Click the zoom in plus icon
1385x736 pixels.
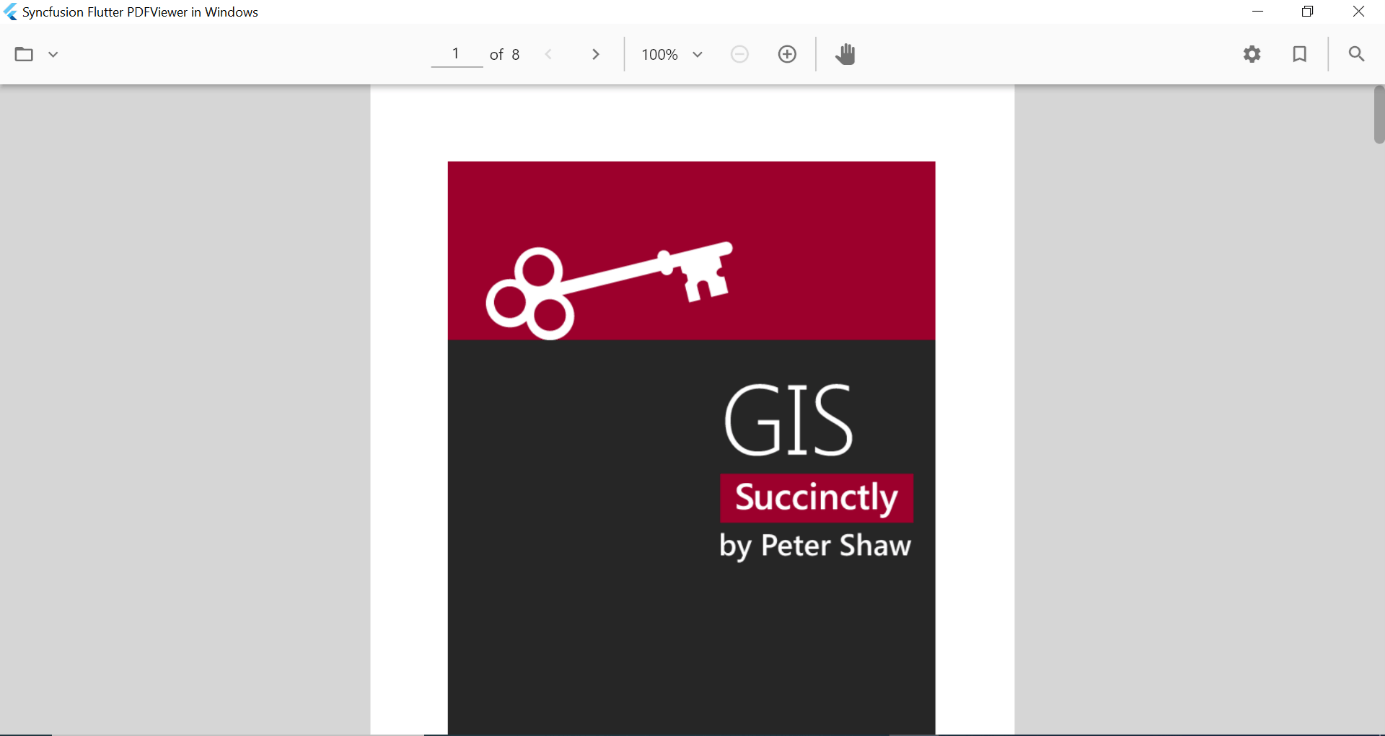click(787, 54)
